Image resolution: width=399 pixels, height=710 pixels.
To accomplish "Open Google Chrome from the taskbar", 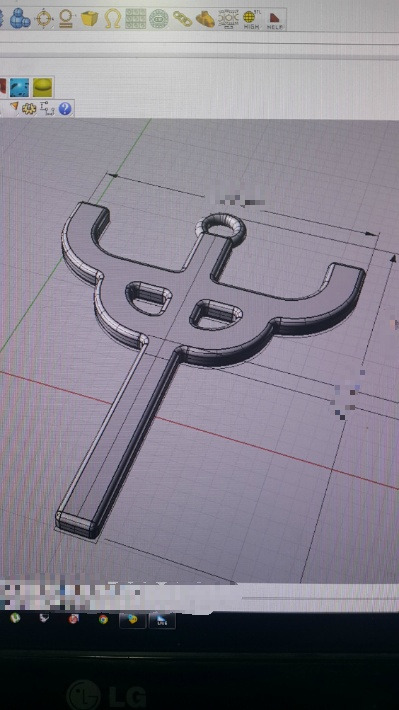I will [103, 619].
